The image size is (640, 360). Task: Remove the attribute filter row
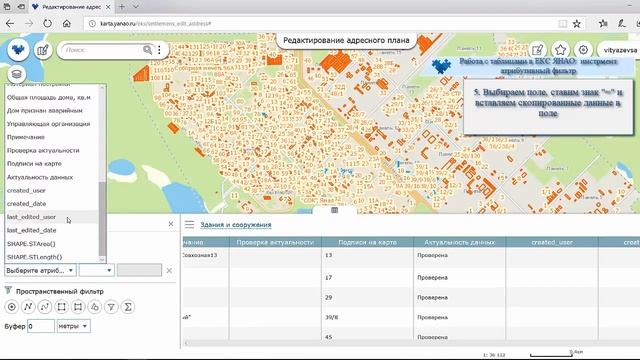[x=169, y=270]
